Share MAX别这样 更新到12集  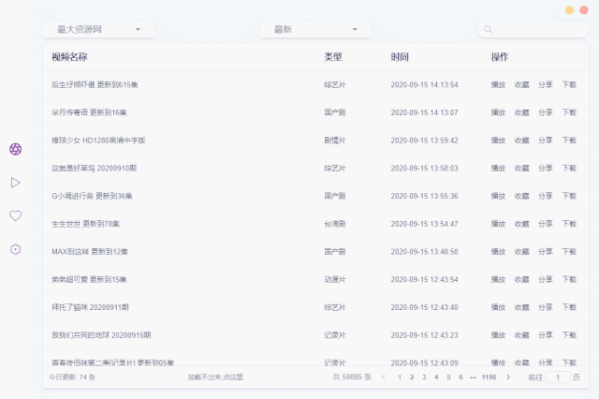(x=546, y=251)
